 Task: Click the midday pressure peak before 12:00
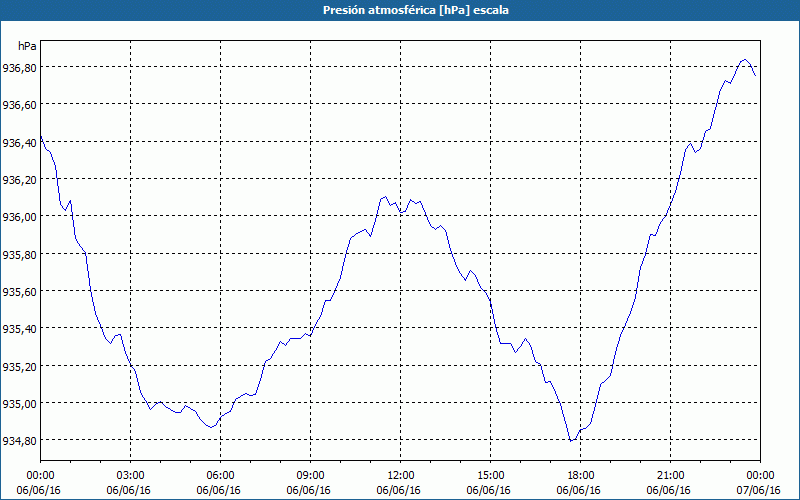click(x=385, y=196)
